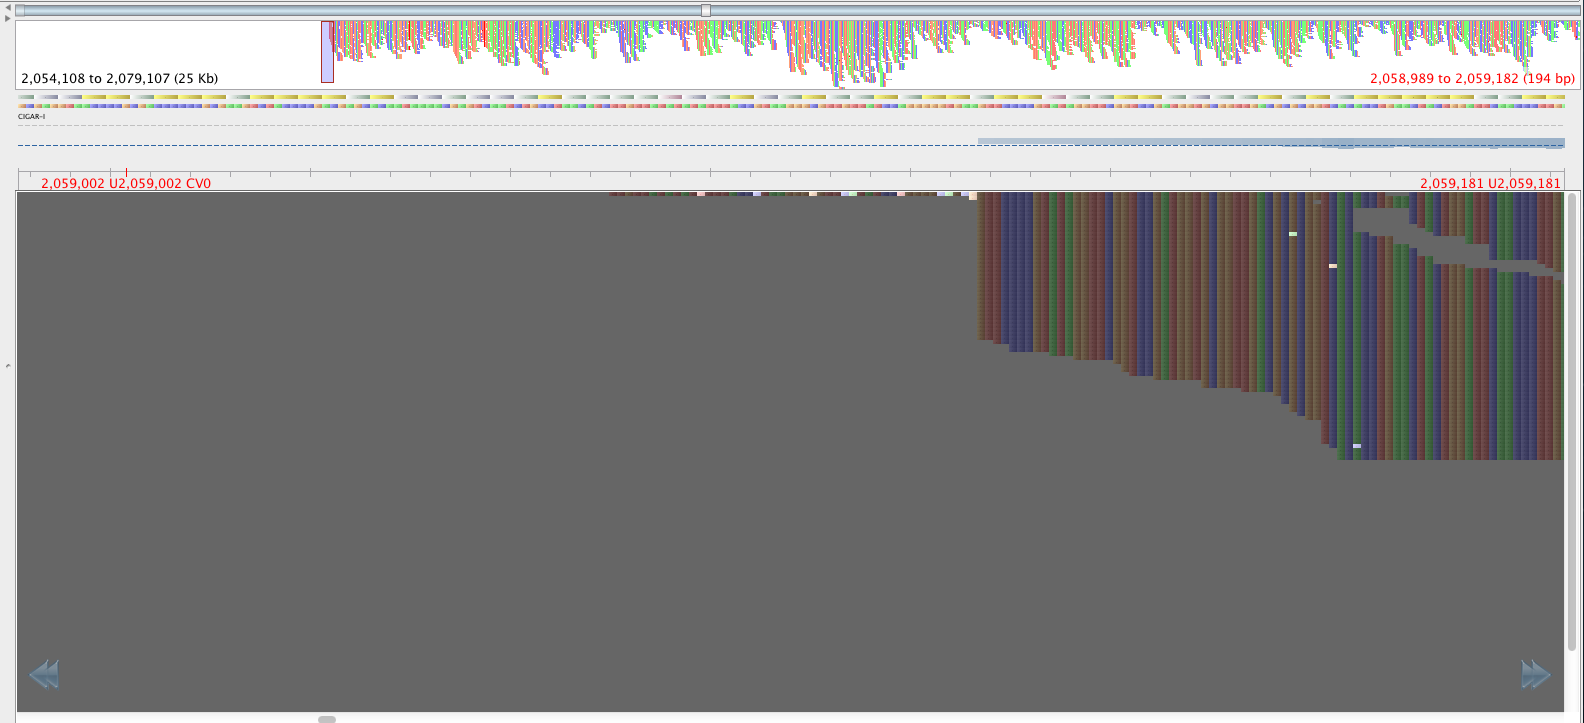This screenshot has height=723, width=1584.
Task: Jump right with the double-arrow icon
Action: tap(1535, 674)
